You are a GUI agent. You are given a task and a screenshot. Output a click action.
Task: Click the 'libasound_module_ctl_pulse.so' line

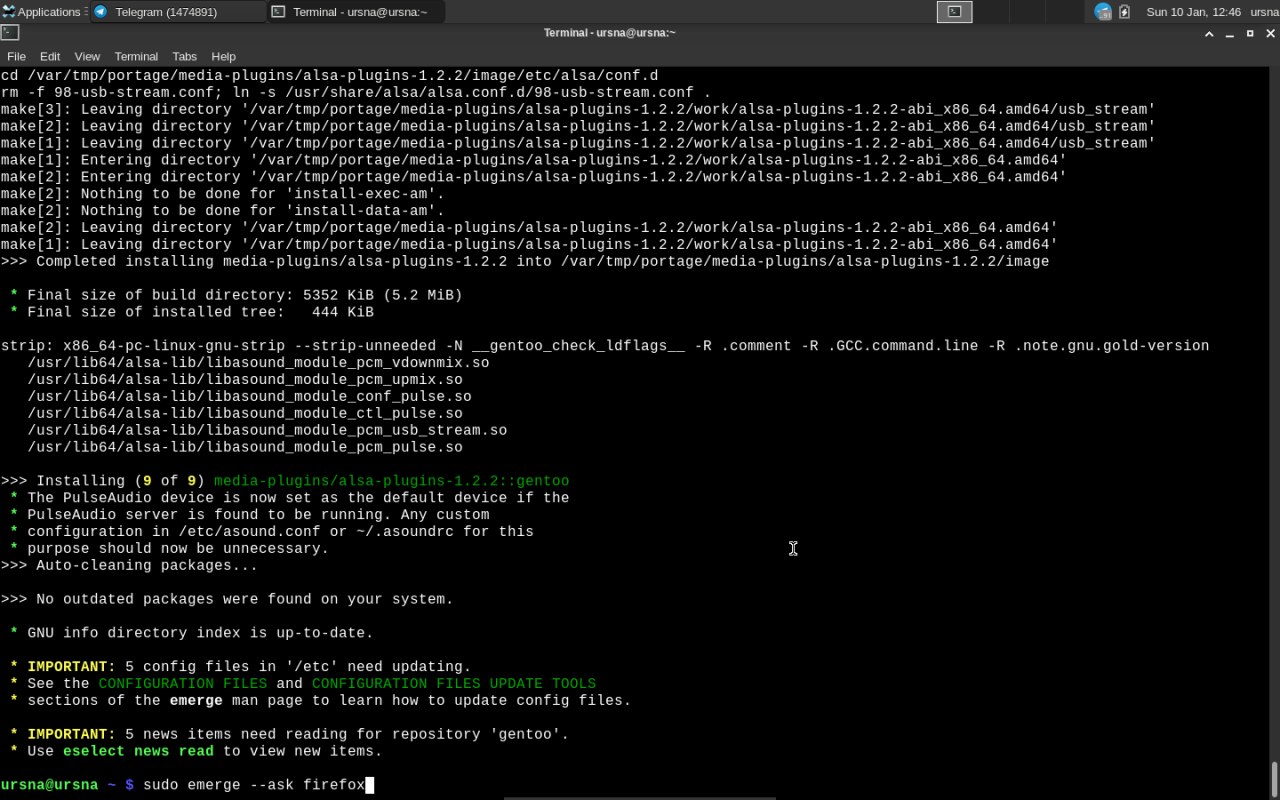pyautogui.click(x=245, y=413)
